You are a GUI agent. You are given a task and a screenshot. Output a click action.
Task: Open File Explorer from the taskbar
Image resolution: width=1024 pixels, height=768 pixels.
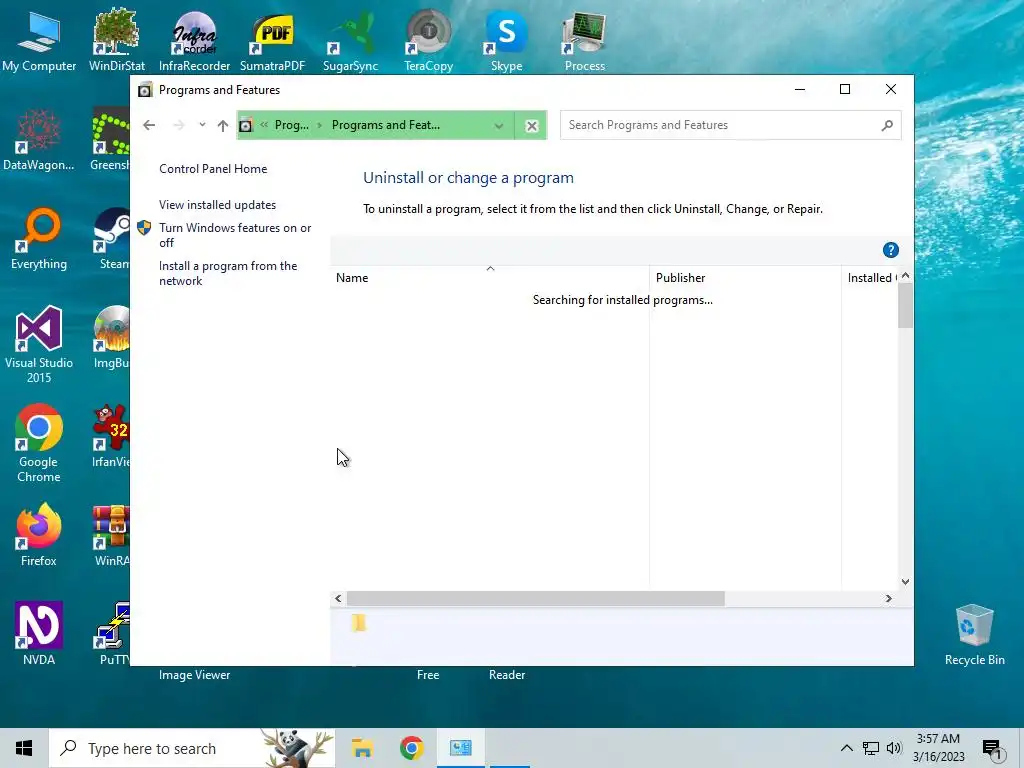[362, 748]
